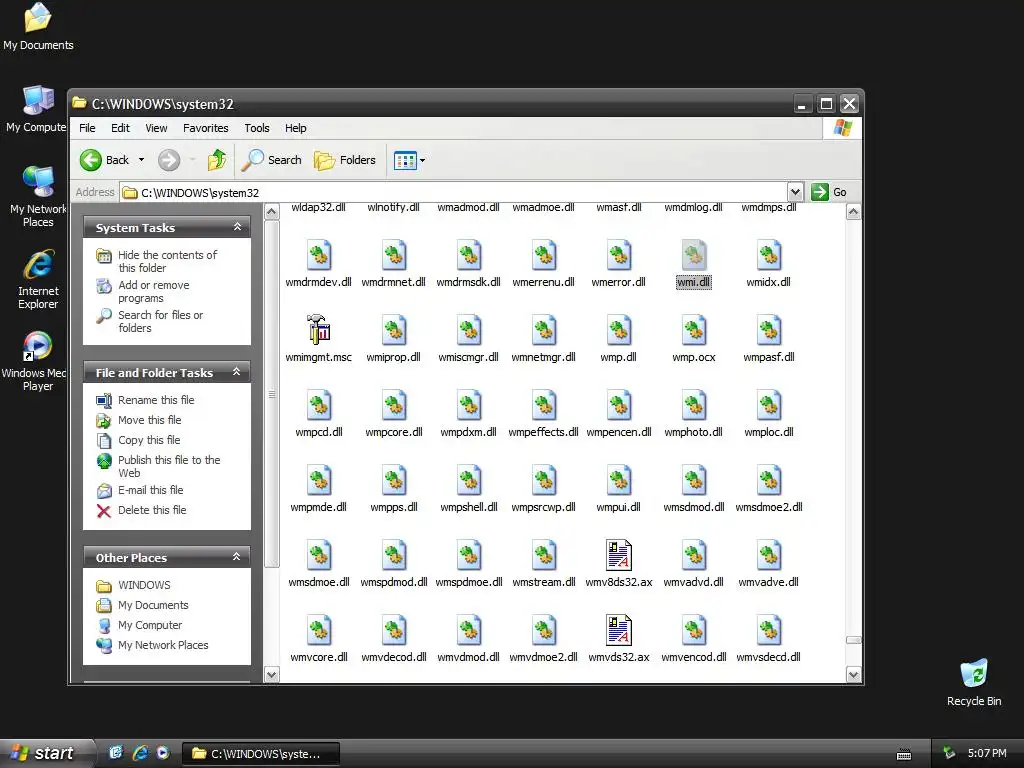Click Move this file link
Screen dimensions: 1024x768
coord(150,420)
